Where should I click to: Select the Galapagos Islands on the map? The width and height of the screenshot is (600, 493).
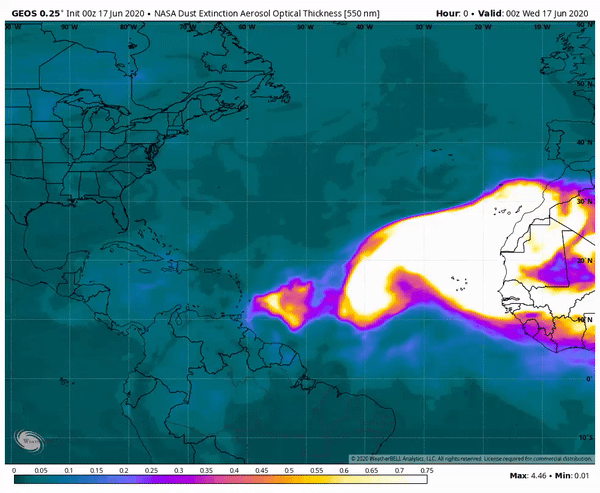(66, 381)
